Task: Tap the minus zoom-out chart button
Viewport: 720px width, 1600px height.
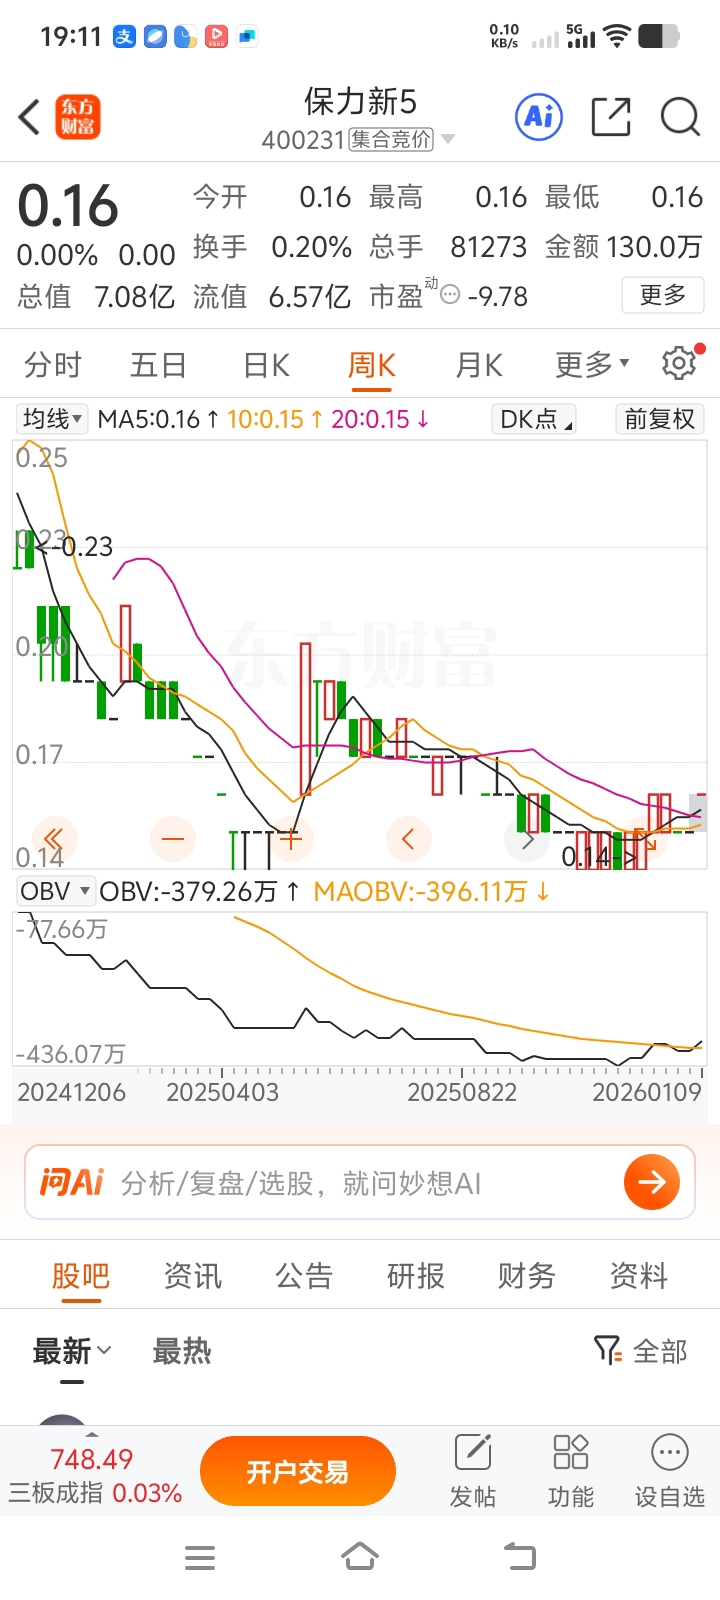Action: [x=173, y=838]
